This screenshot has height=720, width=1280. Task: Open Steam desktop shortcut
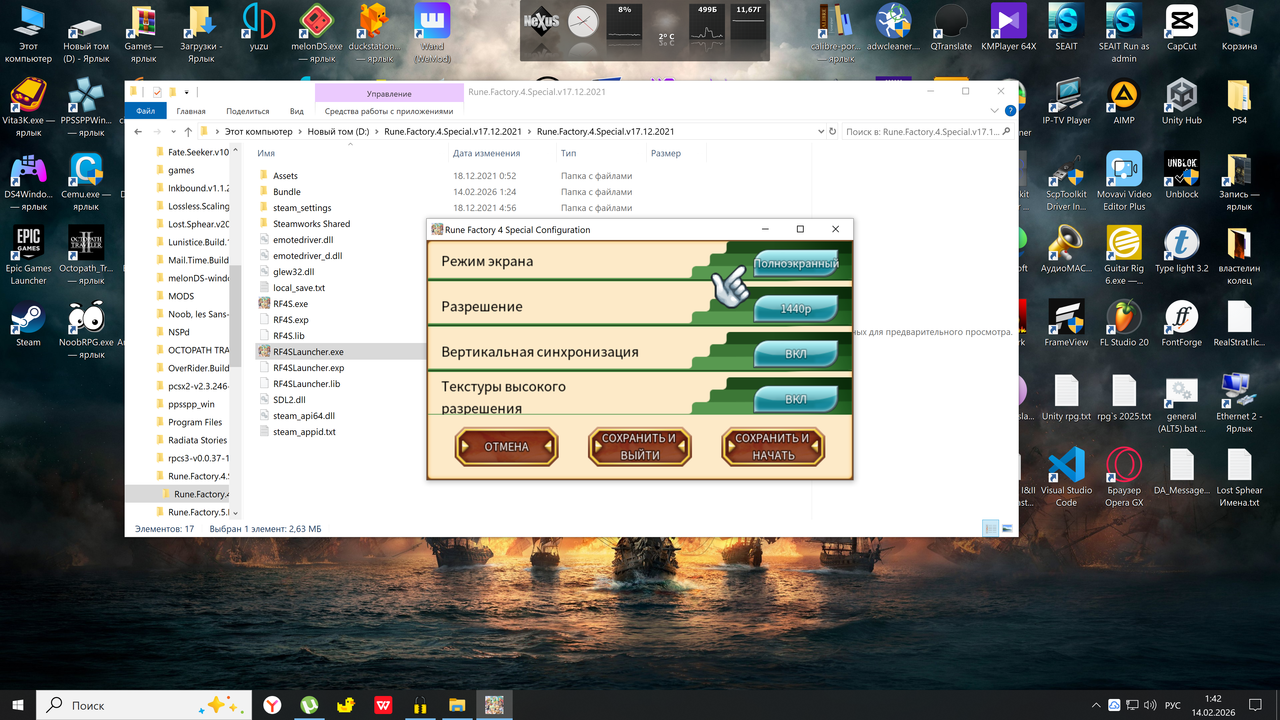[28, 323]
